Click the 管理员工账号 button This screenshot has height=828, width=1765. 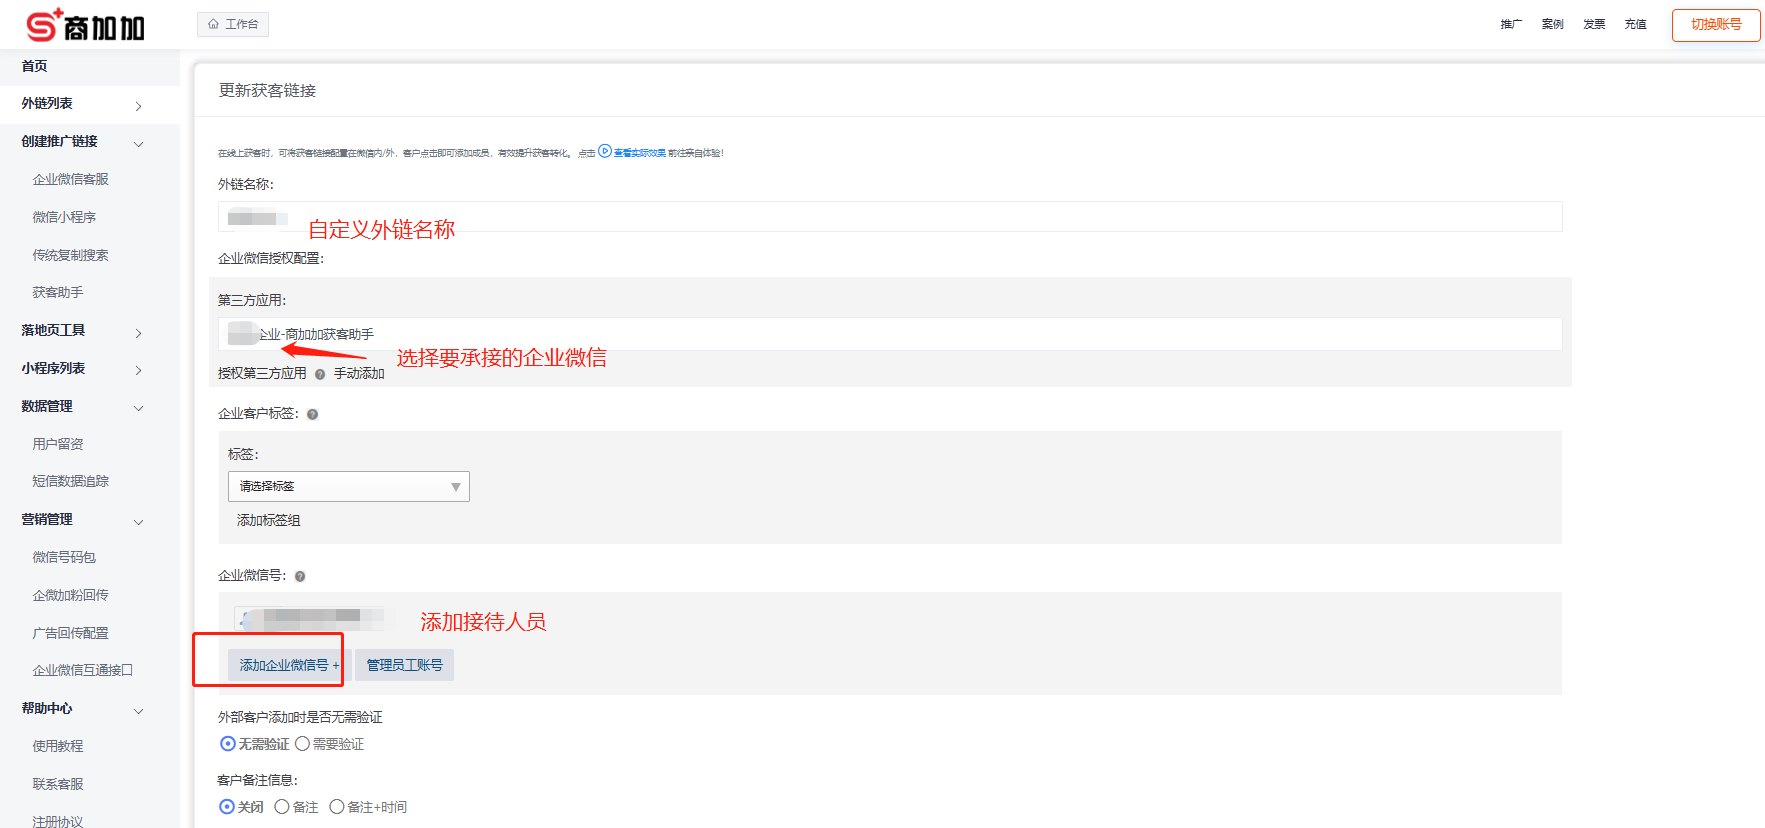(404, 665)
